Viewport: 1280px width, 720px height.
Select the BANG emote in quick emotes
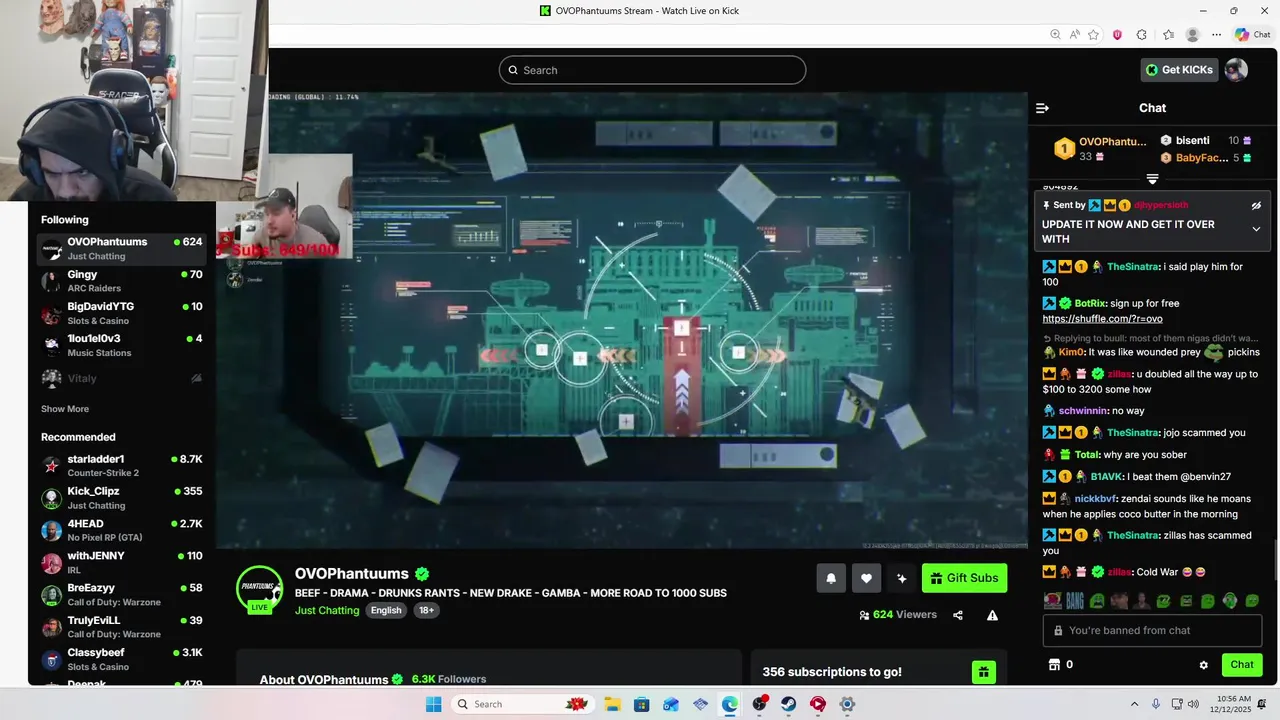(x=1075, y=601)
